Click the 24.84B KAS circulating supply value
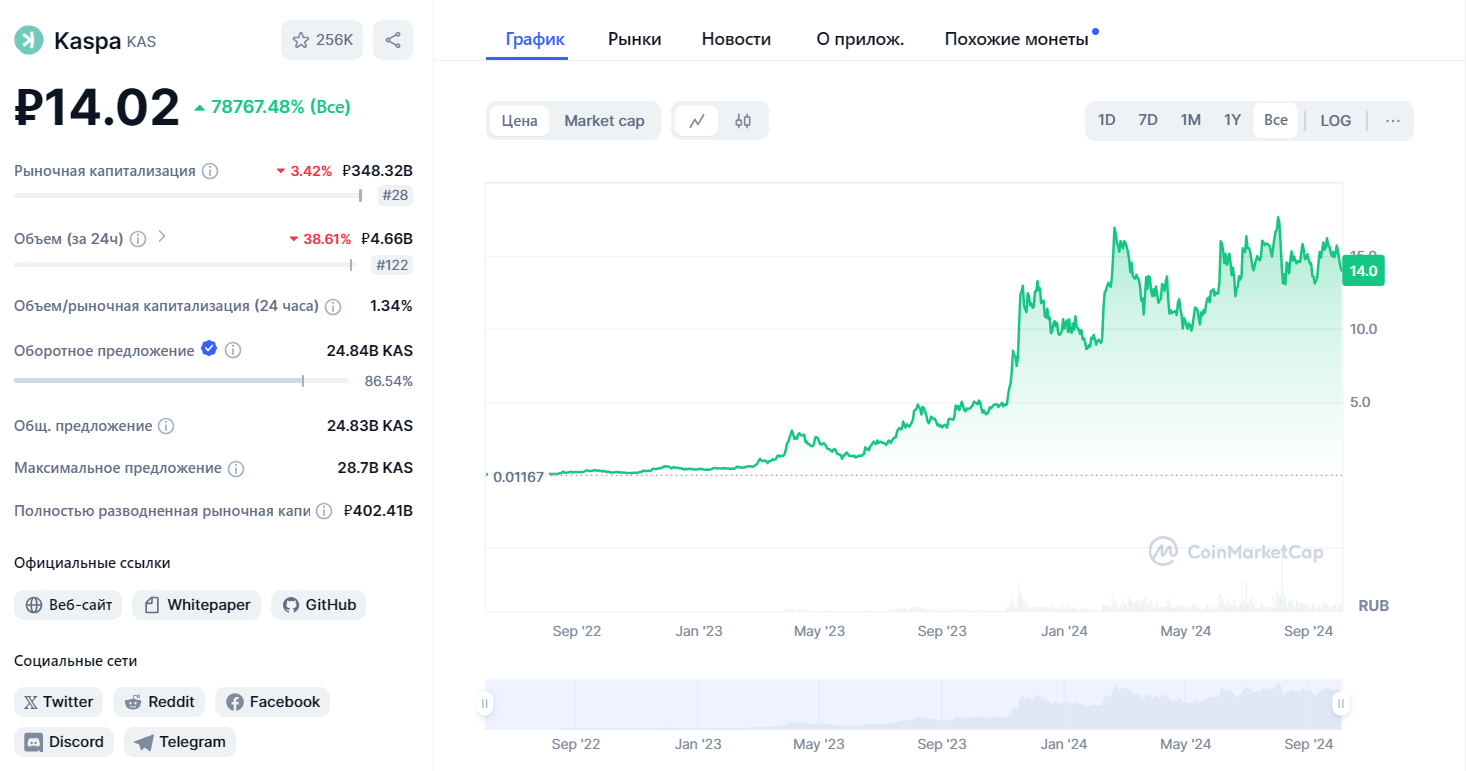Image resolution: width=1466 pixels, height=771 pixels. tap(370, 351)
